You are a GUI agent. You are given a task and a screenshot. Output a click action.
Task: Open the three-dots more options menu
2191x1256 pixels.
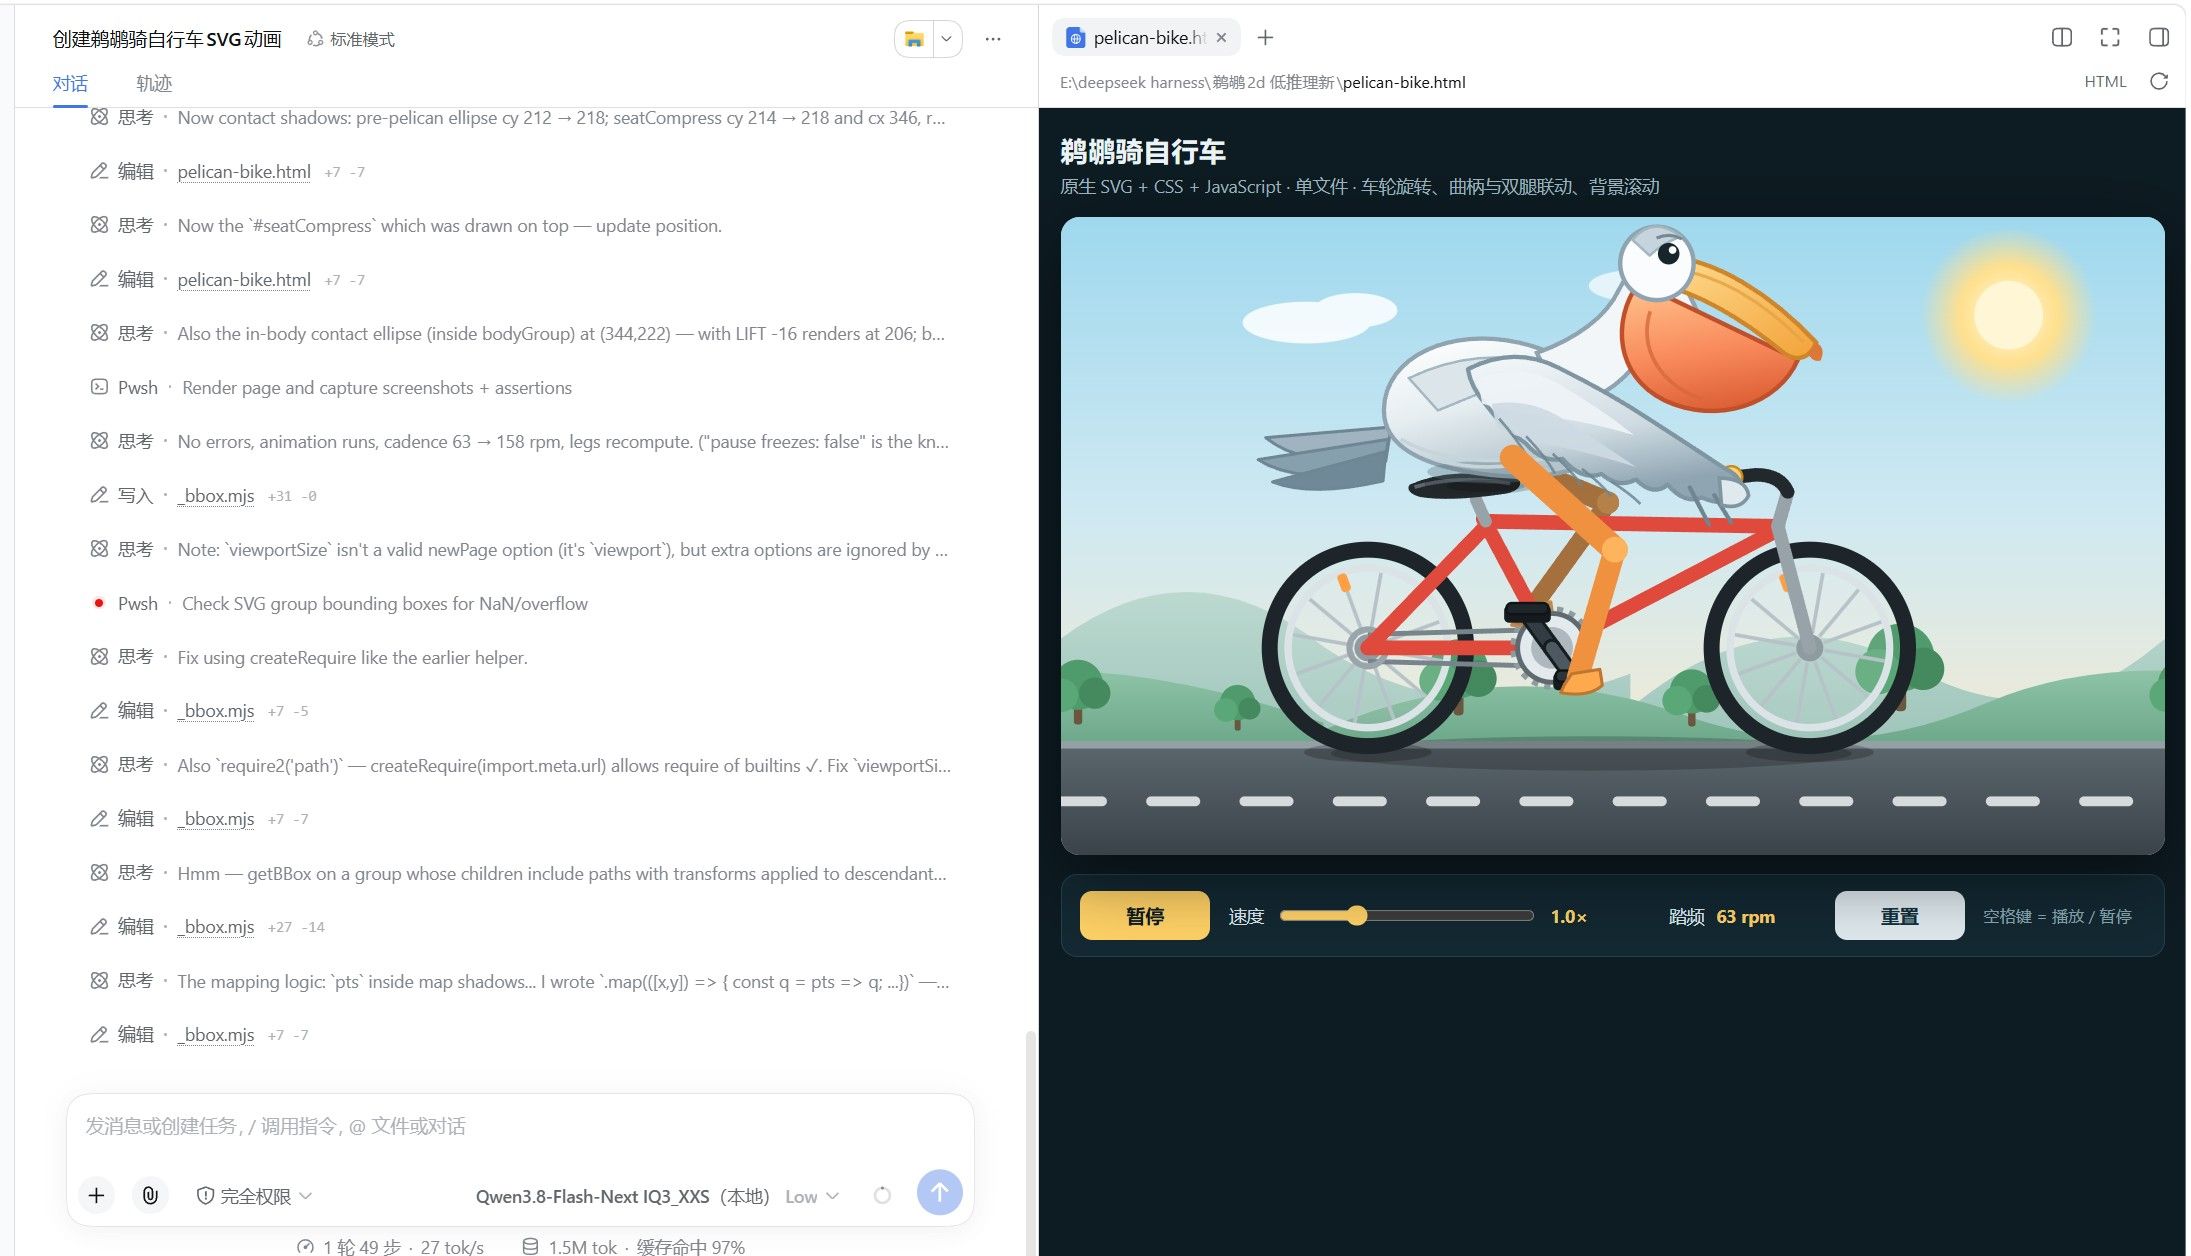coord(992,39)
